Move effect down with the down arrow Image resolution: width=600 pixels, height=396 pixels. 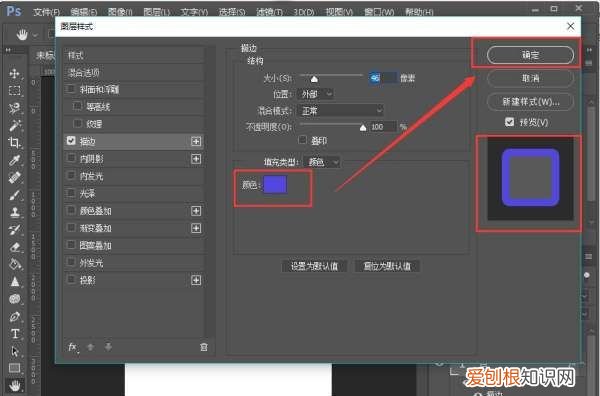click(108, 347)
